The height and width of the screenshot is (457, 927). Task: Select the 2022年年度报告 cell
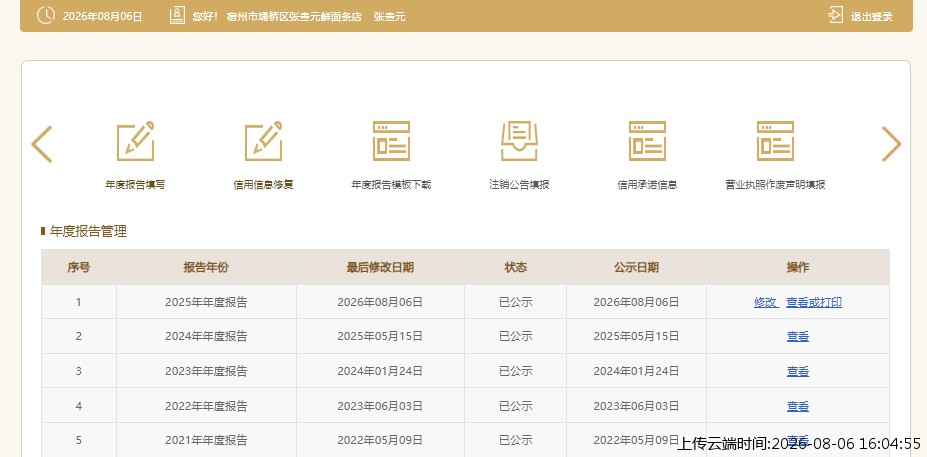[x=206, y=406]
